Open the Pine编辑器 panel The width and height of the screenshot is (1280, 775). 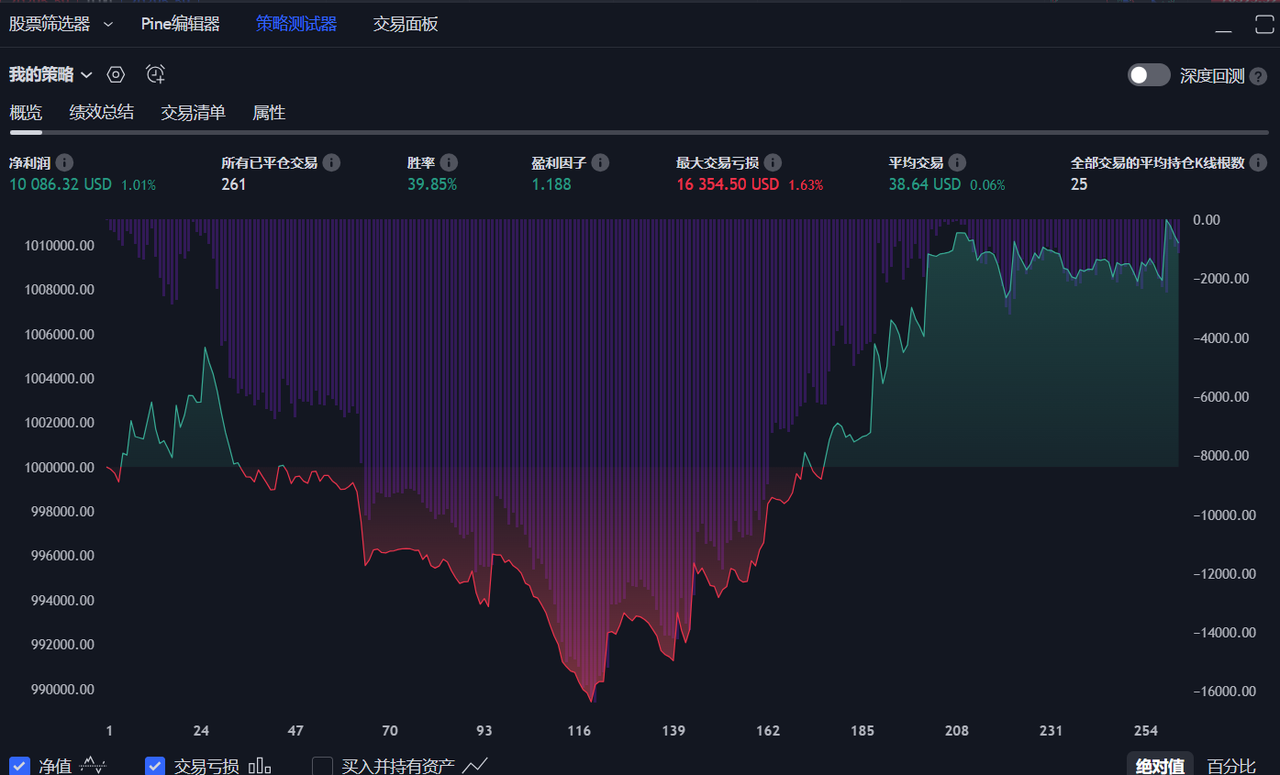(180, 24)
